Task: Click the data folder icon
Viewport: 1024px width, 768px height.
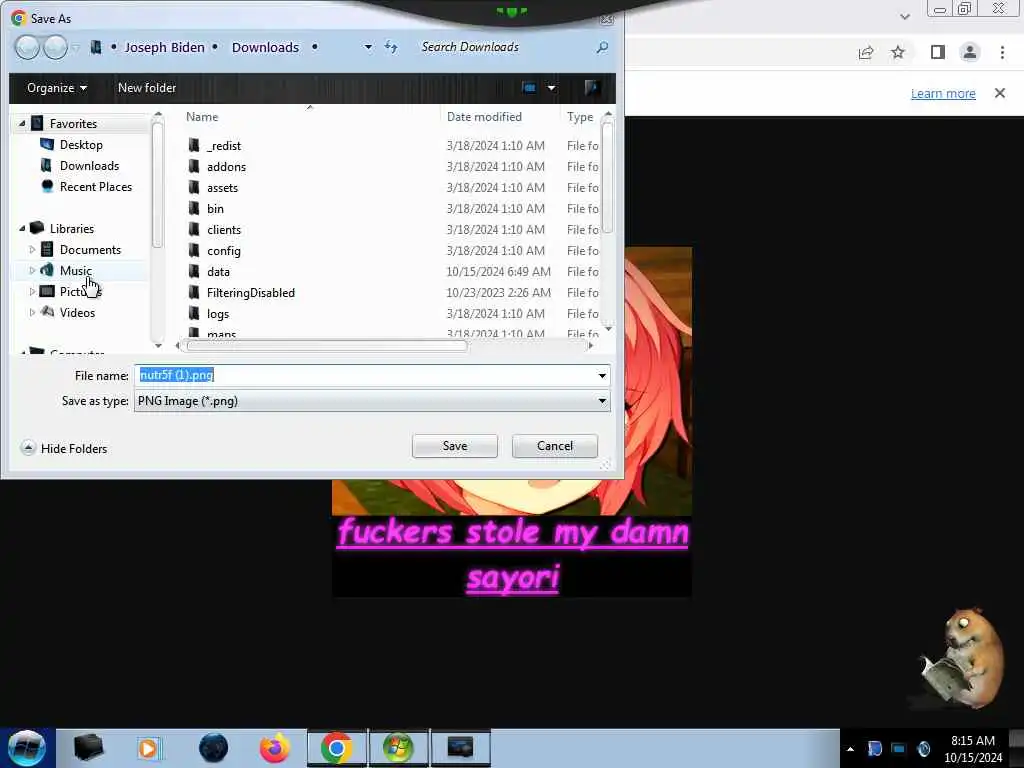Action: [x=194, y=271]
